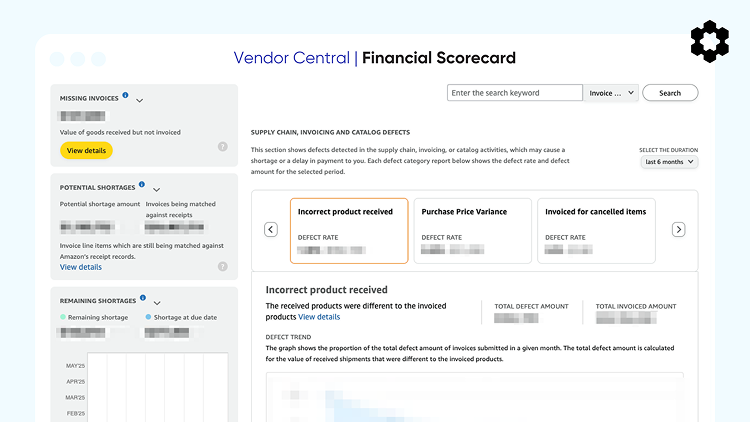Click the Financial Scorecard title text
Image resolution: width=750 pixels, height=422 pixels.
[439, 58]
